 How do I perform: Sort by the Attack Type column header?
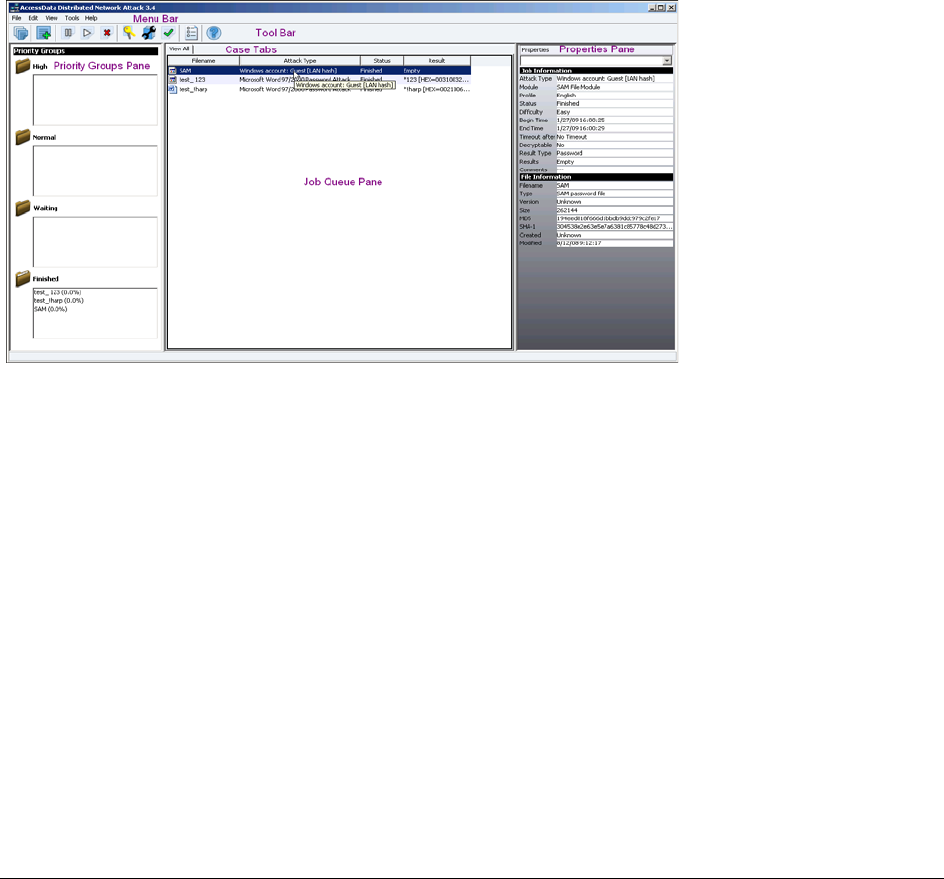pyautogui.click(x=300, y=61)
